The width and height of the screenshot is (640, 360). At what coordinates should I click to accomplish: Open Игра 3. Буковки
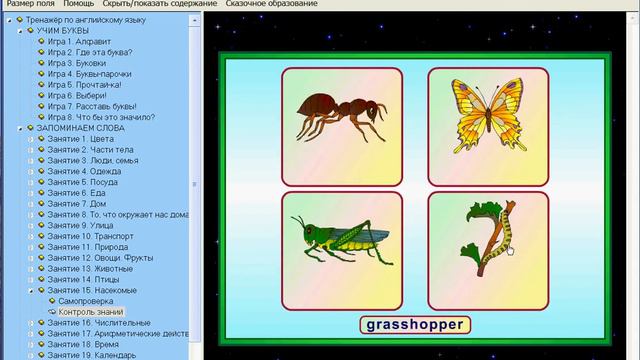click(77, 63)
